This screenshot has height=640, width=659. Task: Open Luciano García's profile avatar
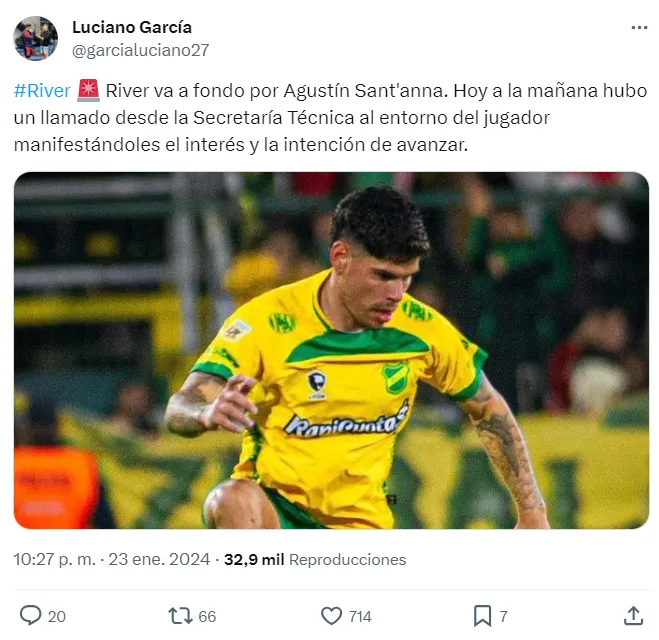36,38
